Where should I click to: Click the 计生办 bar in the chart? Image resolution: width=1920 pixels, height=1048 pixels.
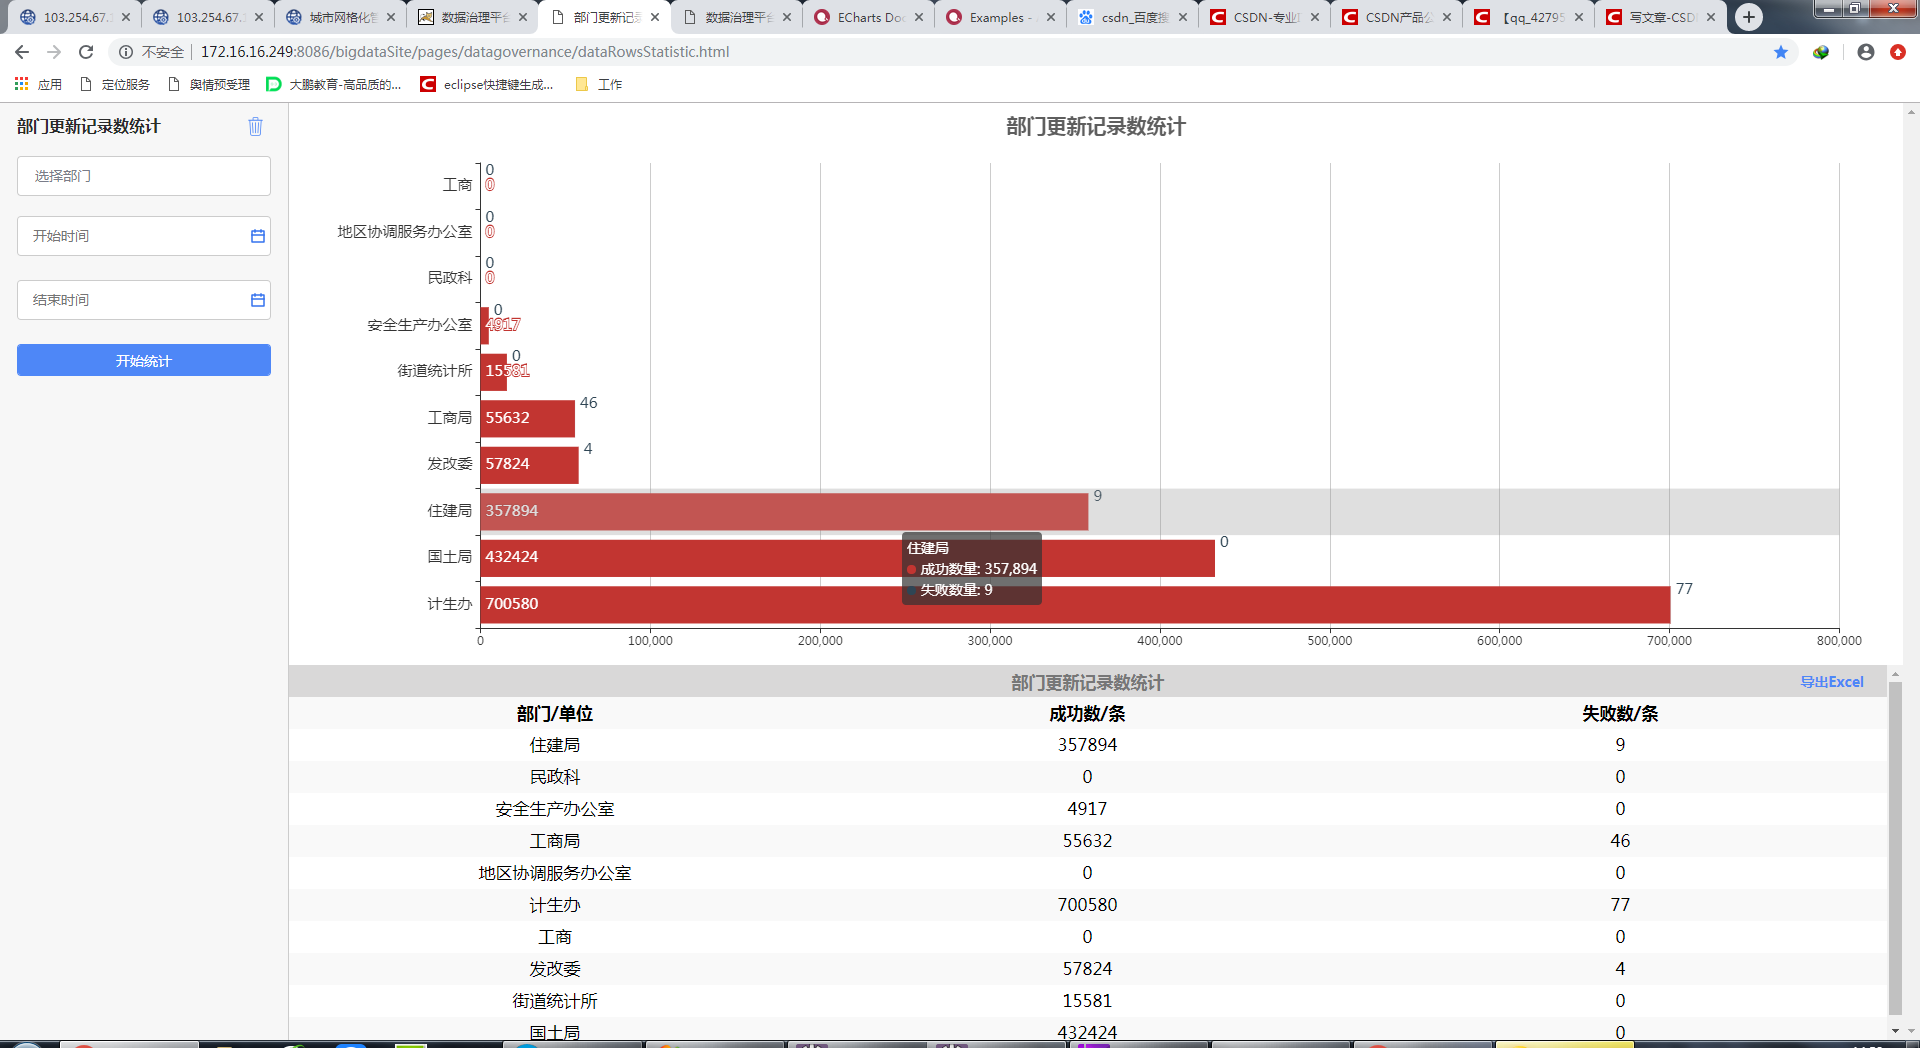(x=1075, y=604)
